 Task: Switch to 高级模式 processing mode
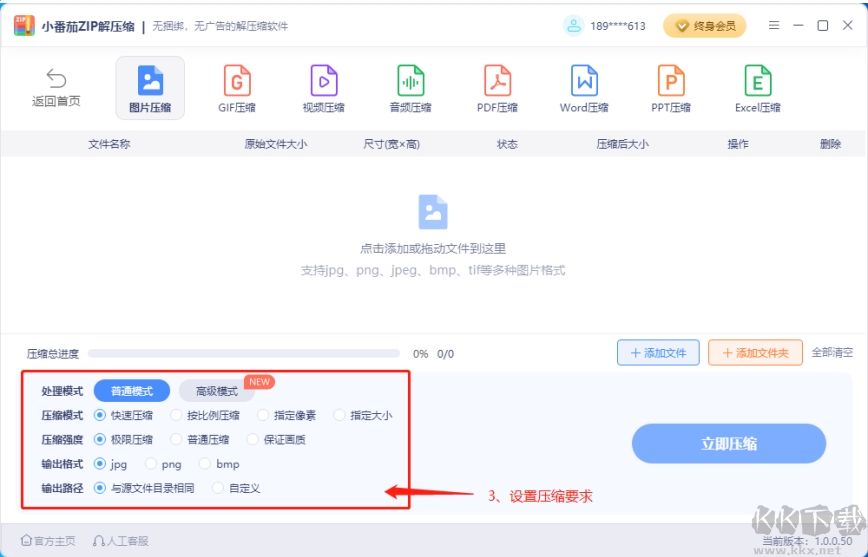(216, 391)
